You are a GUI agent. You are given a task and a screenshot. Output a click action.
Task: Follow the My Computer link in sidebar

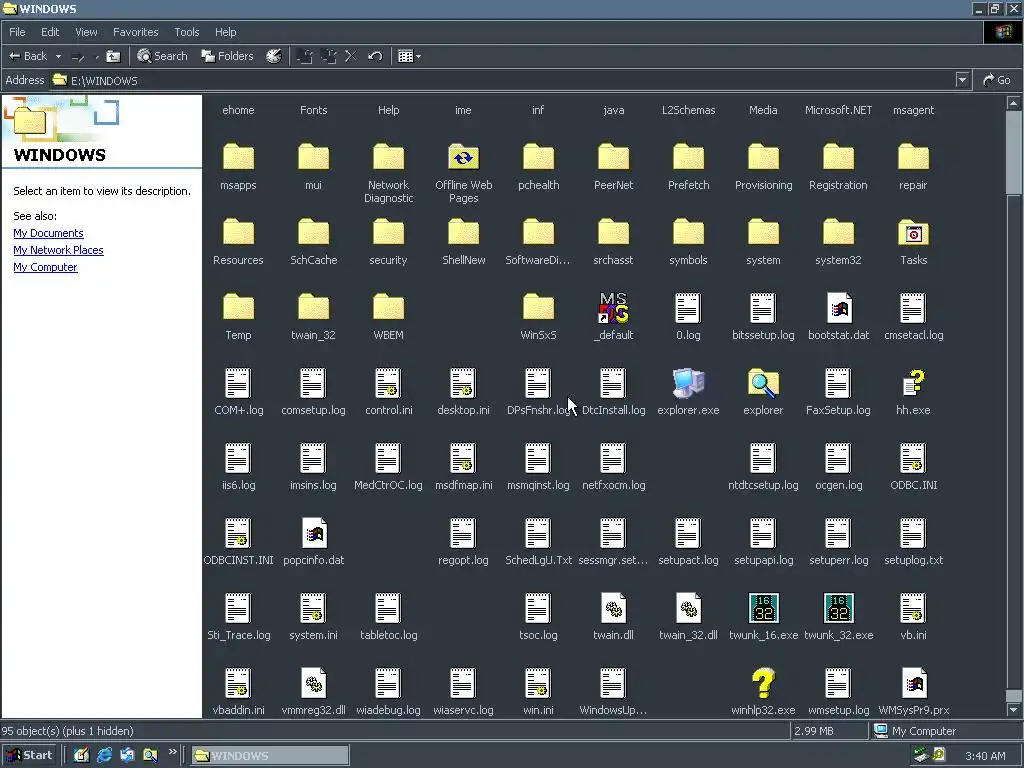pos(45,267)
